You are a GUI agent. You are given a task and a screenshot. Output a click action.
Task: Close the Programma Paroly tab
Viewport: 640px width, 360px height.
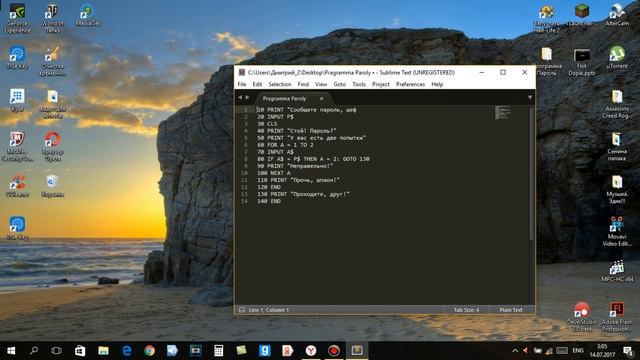(322, 98)
